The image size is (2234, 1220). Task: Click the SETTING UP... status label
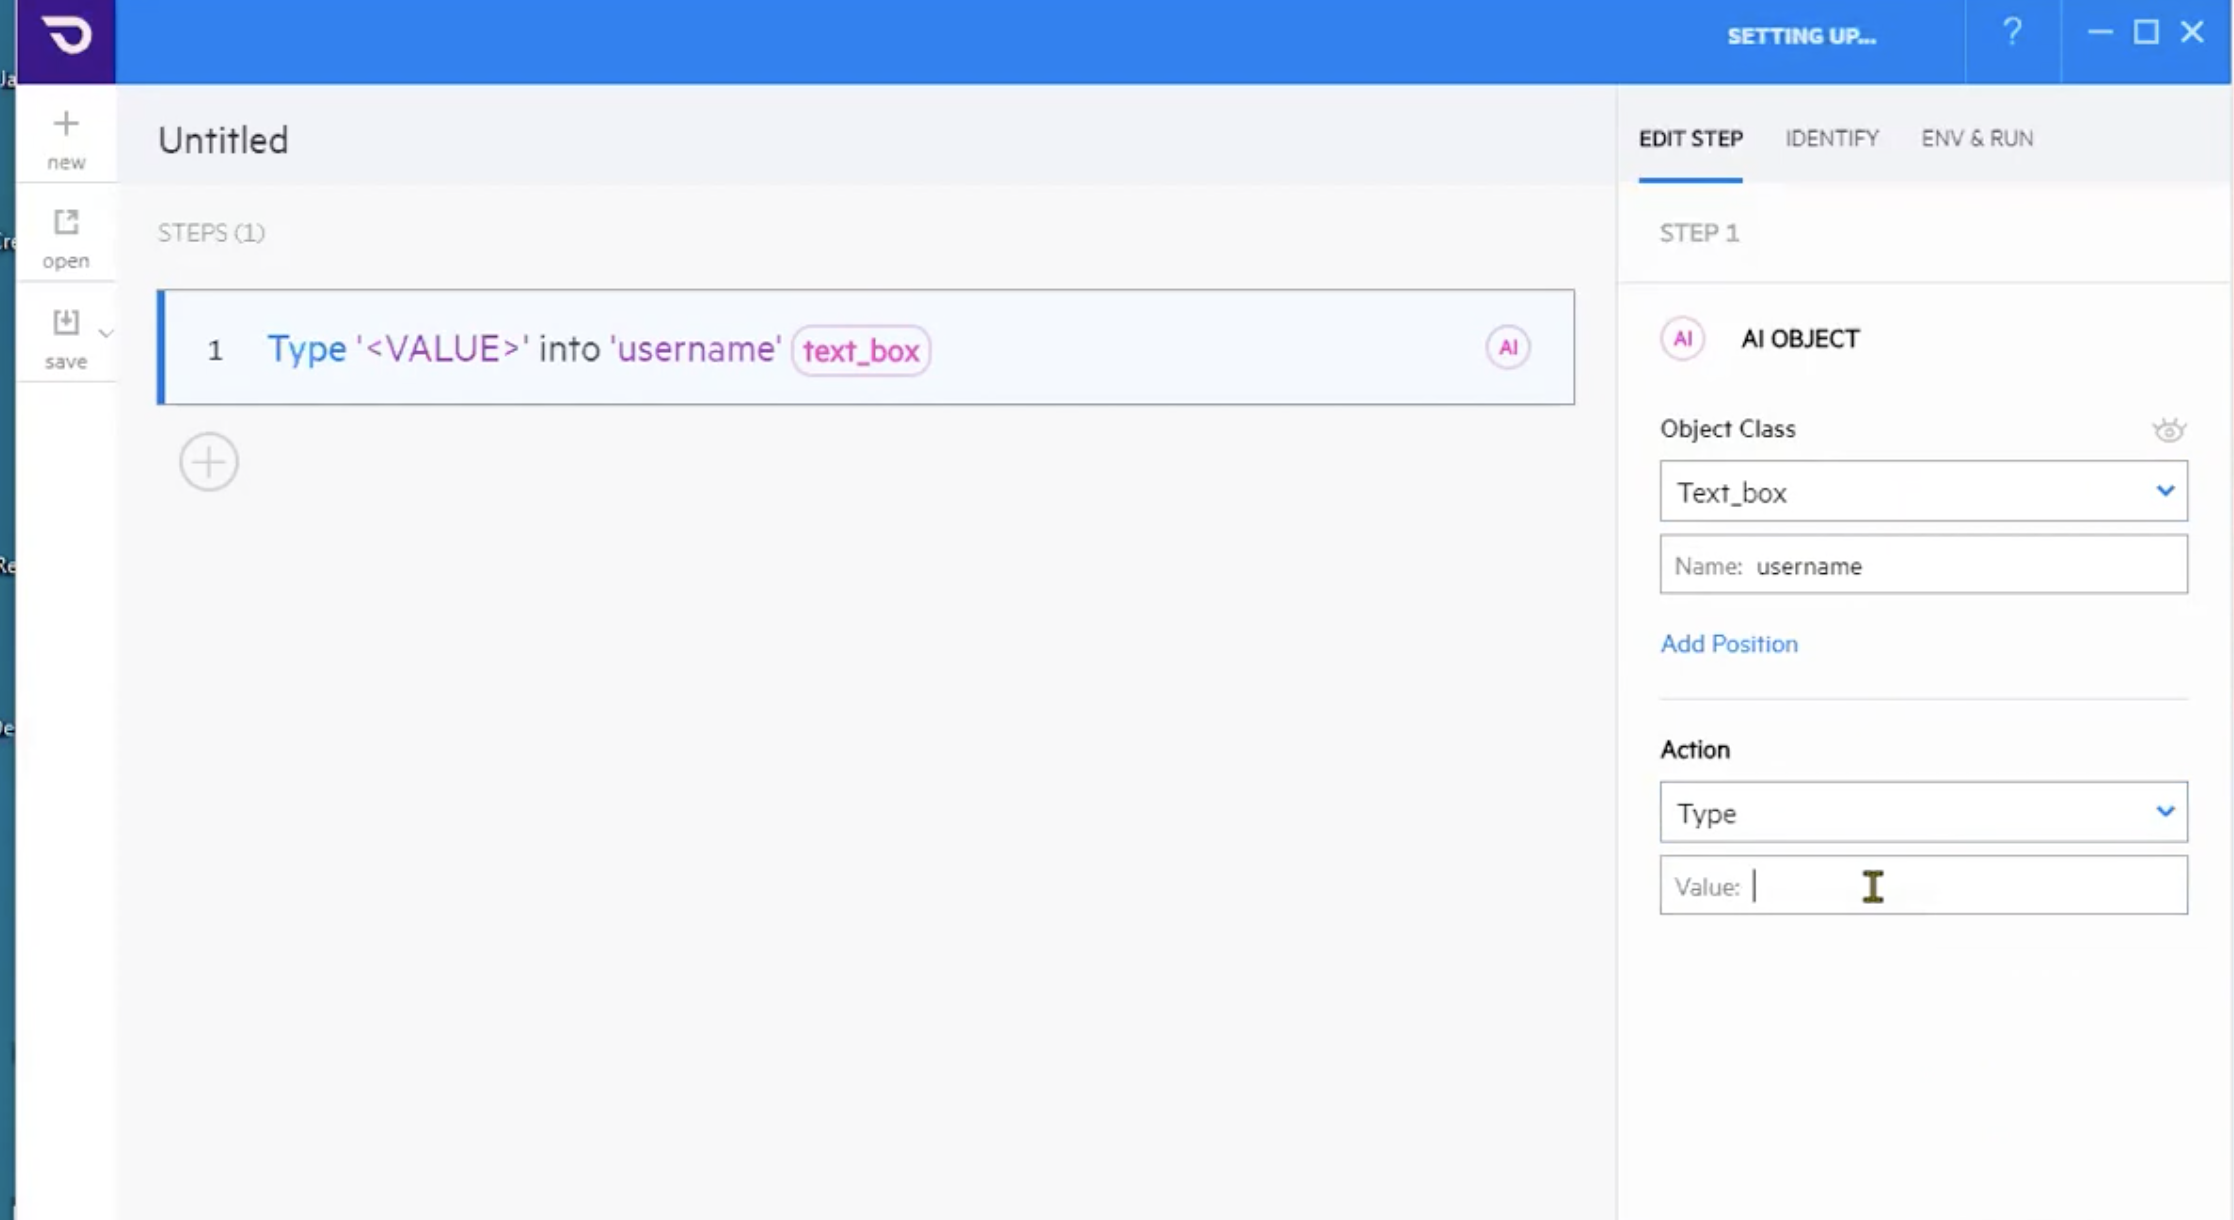click(1801, 37)
